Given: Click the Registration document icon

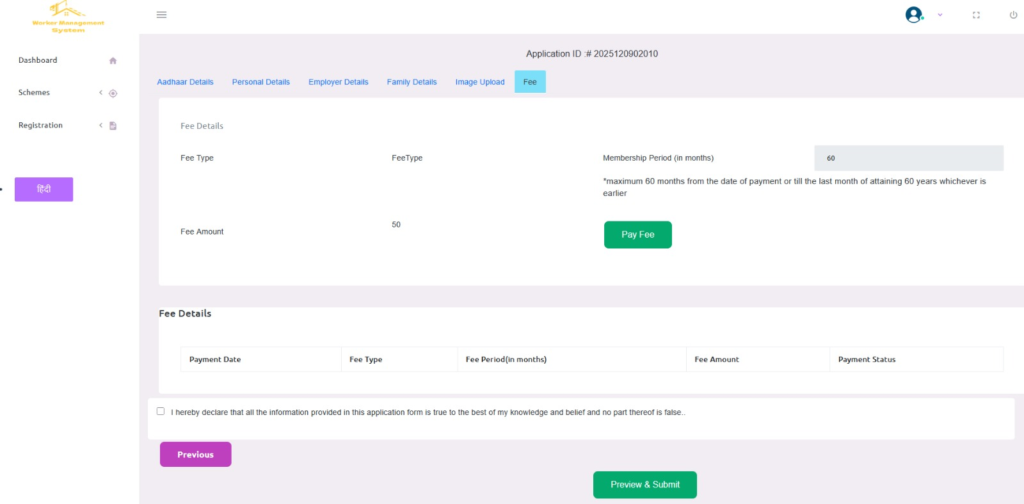Looking at the screenshot, I should pyautogui.click(x=113, y=126).
